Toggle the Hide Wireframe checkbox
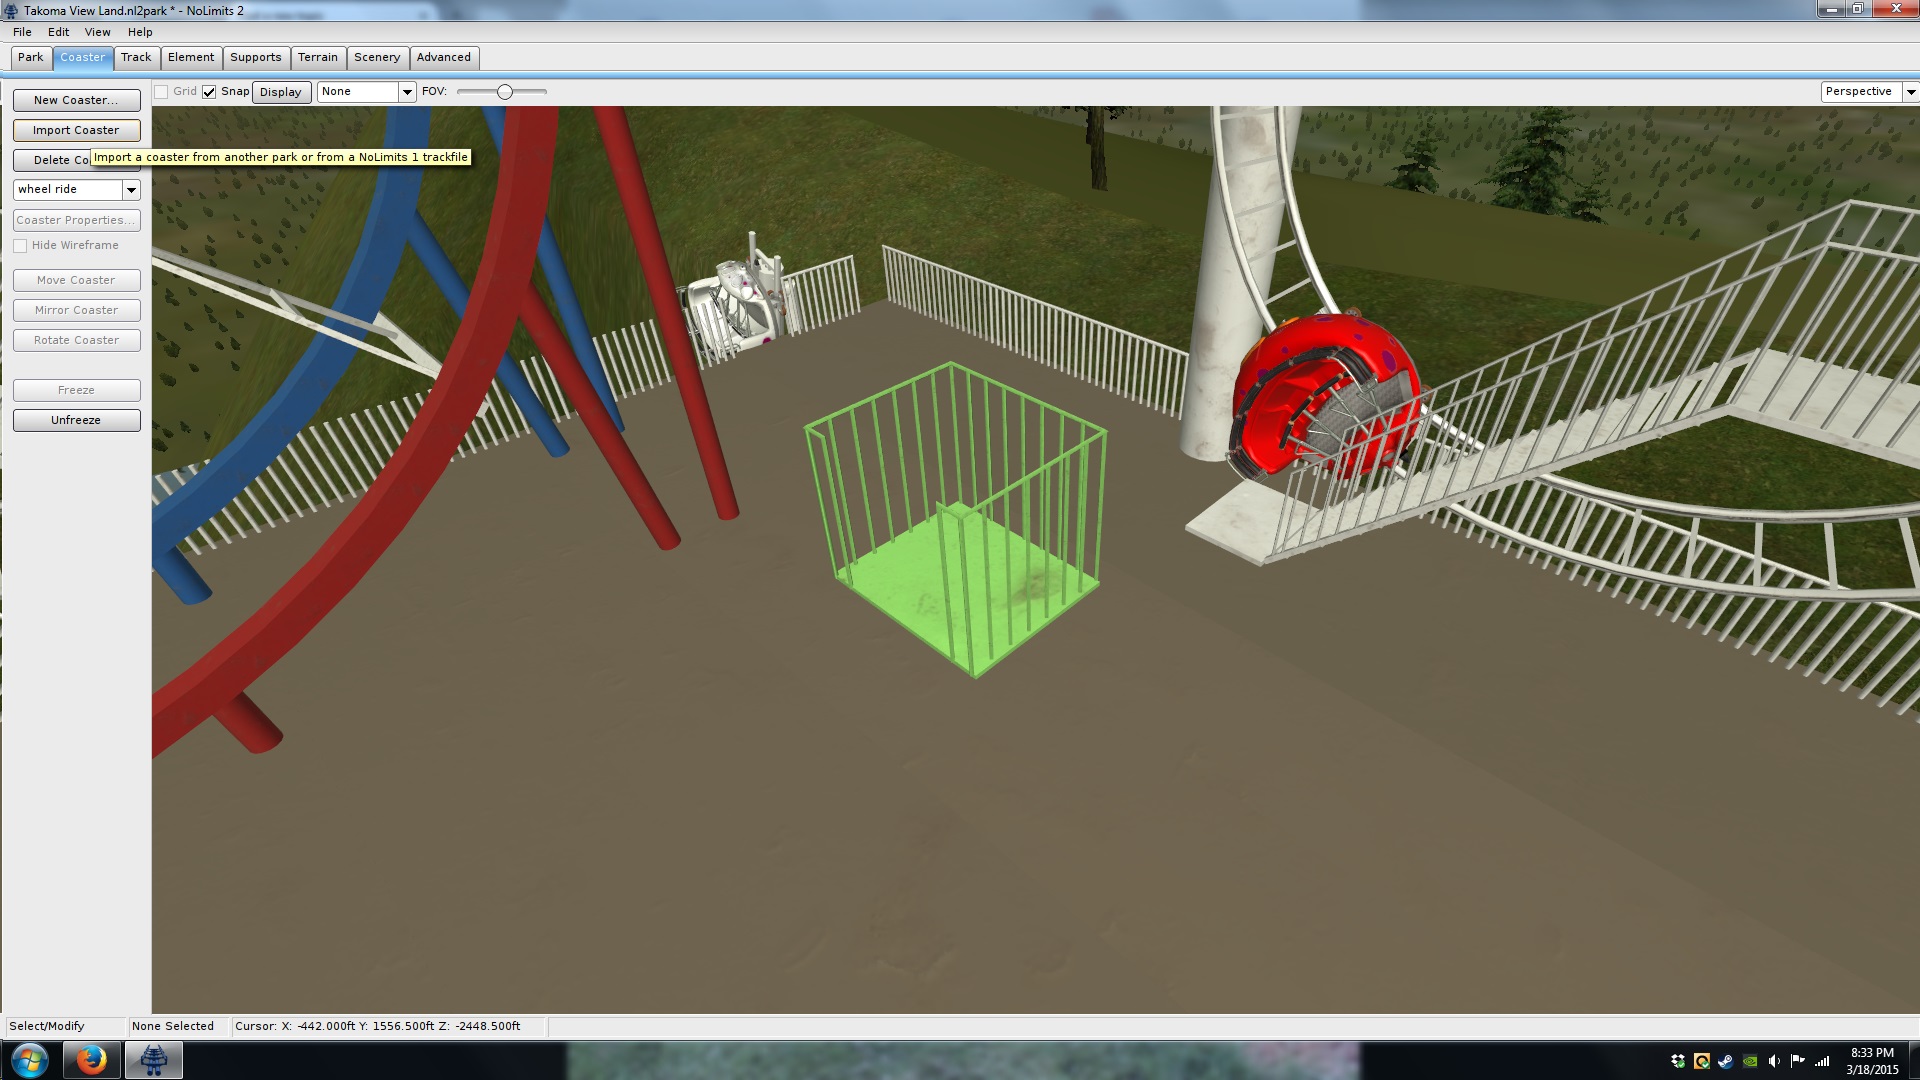Viewport: 1920px width, 1080px height. (20, 246)
